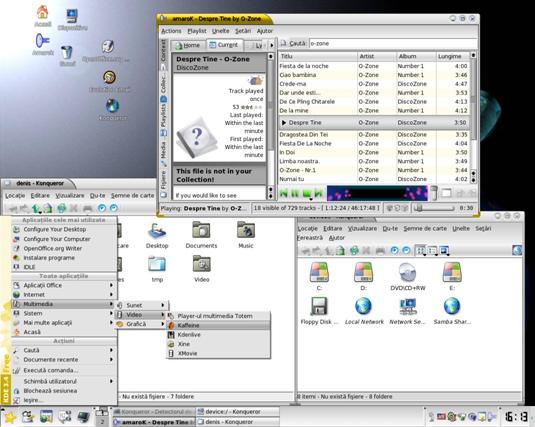This screenshot has width=535, height=427.
Task: Sort playlist by Lungime column header
Action: pyautogui.click(x=452, y=56)
